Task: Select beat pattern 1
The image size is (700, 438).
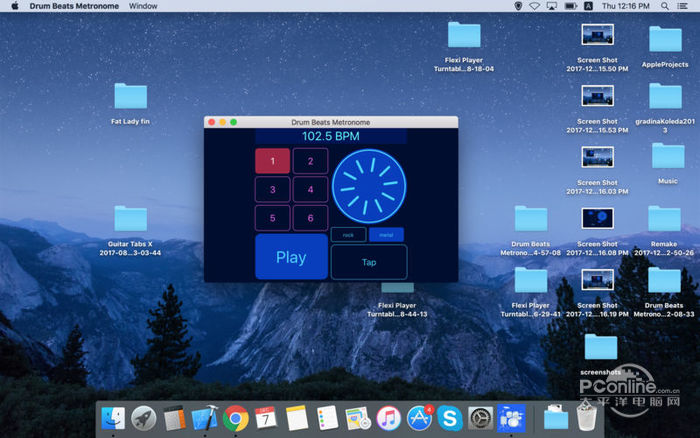Action: pyautogui.click(x=272, y=161)
